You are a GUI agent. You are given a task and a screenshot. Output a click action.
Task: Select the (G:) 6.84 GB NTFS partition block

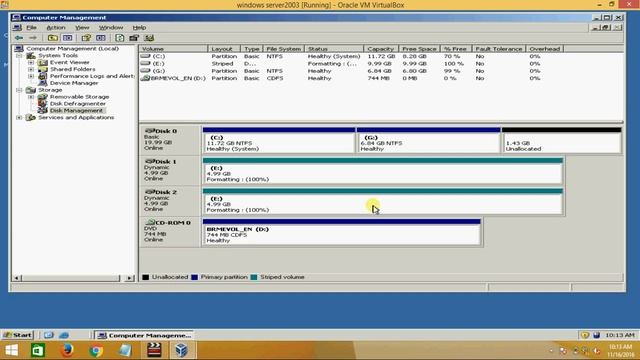428,140
